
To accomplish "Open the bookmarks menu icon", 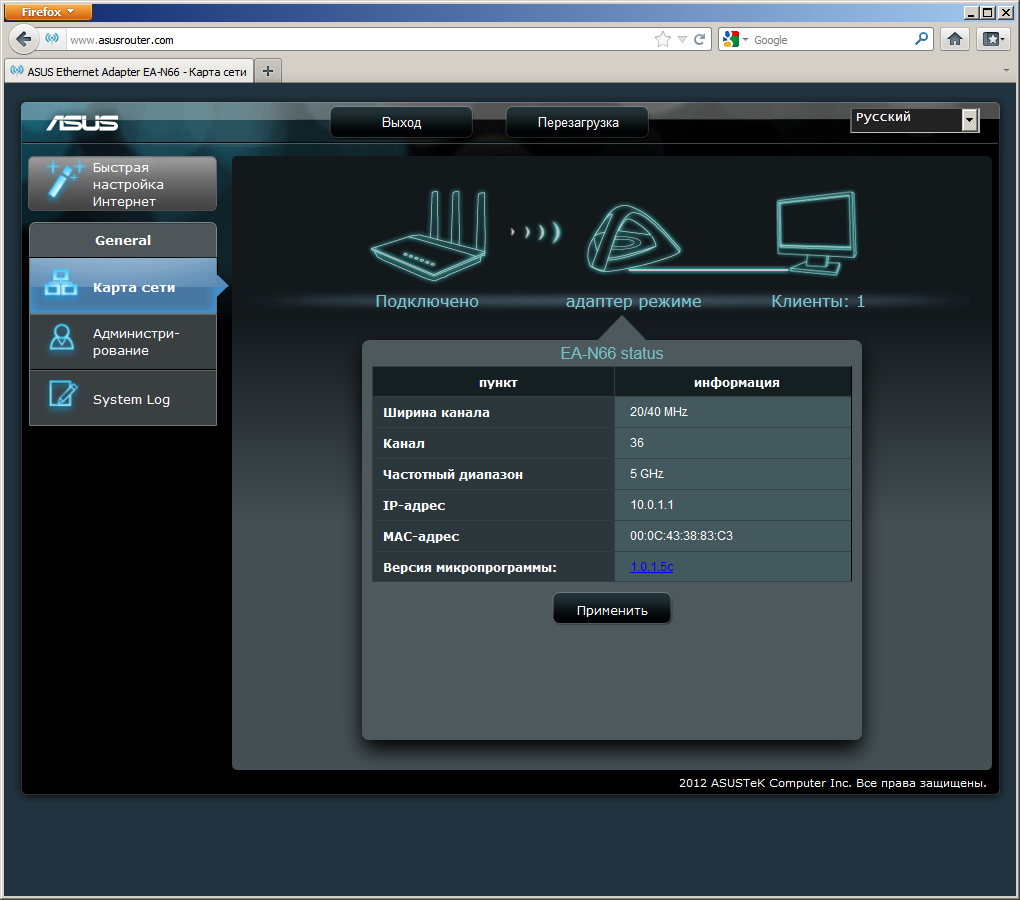I will point(993,40).
